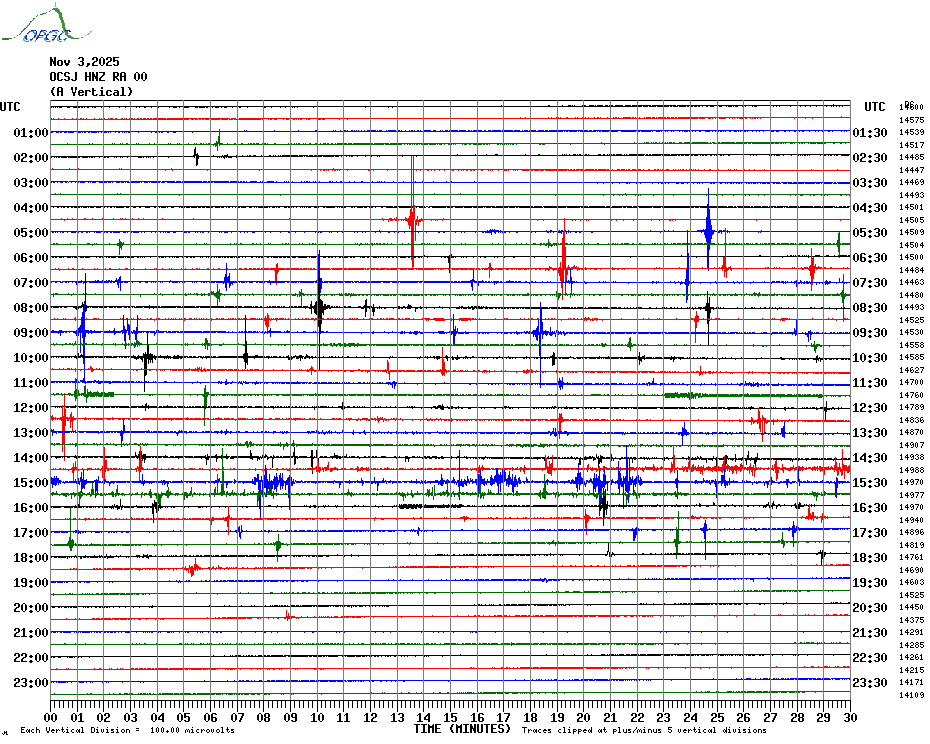930x744 pixels.
Task: Click the station label 'OCSJ HNZ RA 00'
Action: (x=98, y=77)
